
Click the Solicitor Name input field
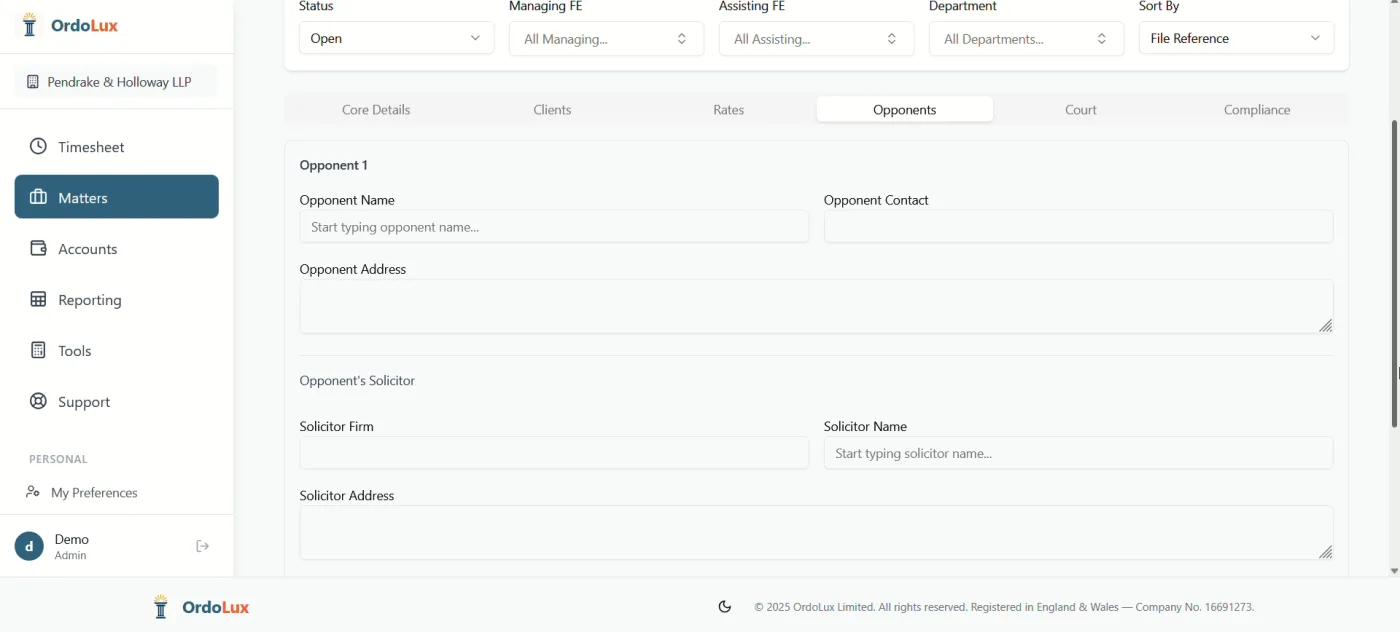coord(1078,453)
